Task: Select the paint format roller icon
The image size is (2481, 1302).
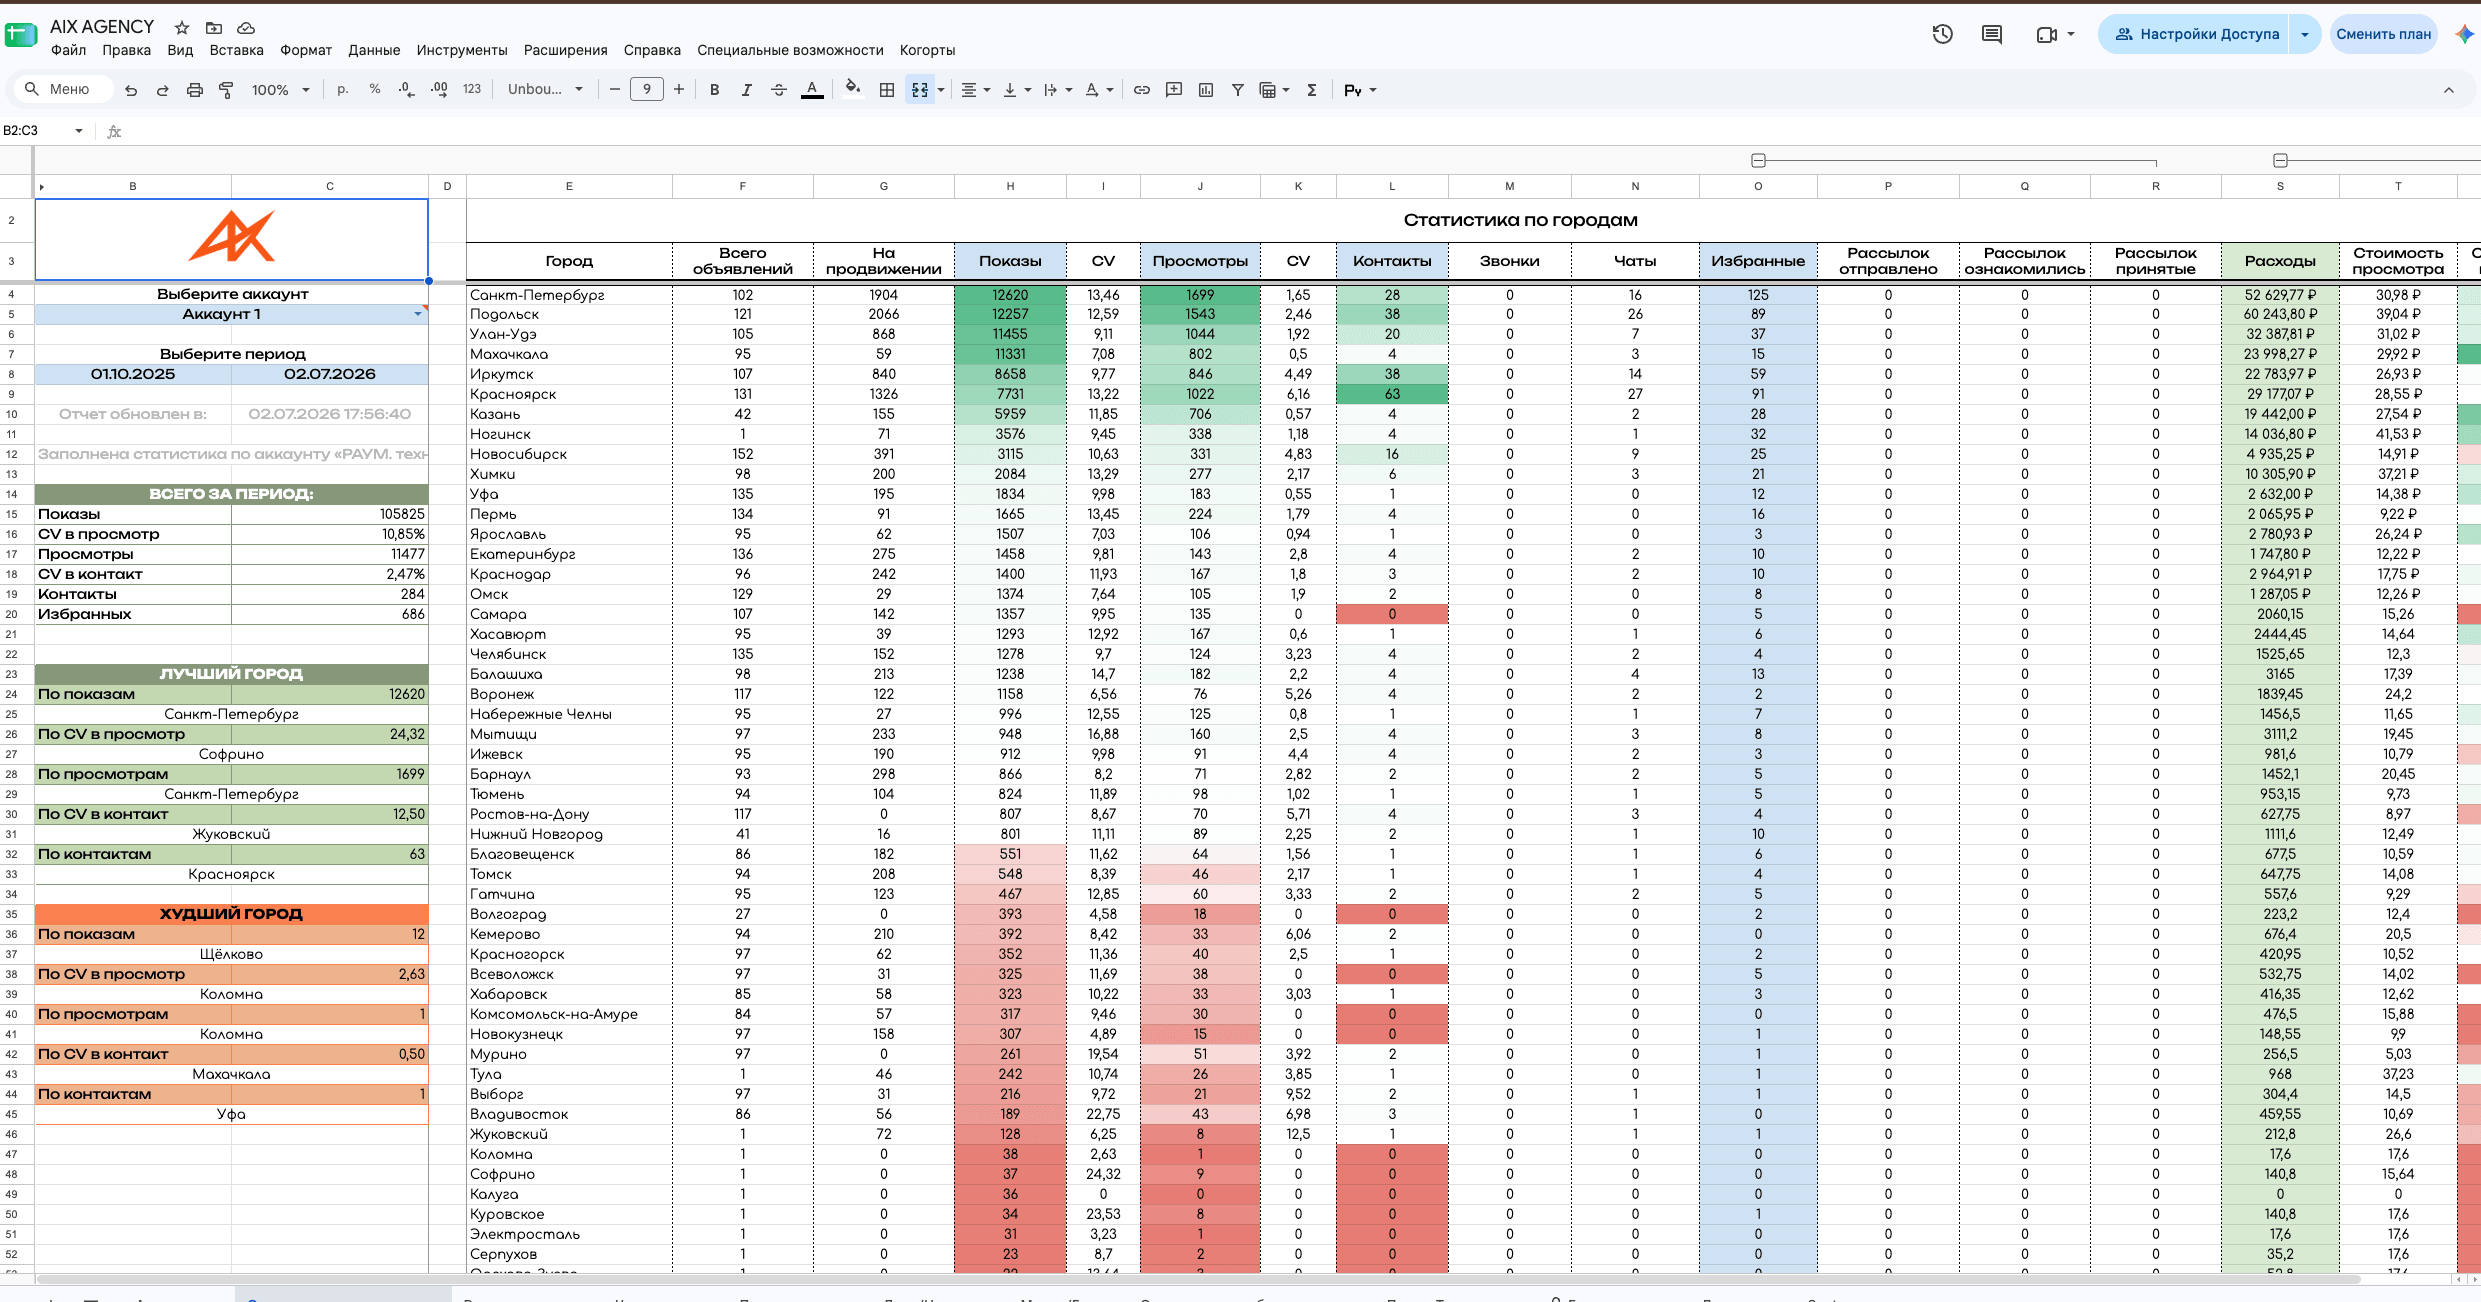Action: click(x=226, y=90)
